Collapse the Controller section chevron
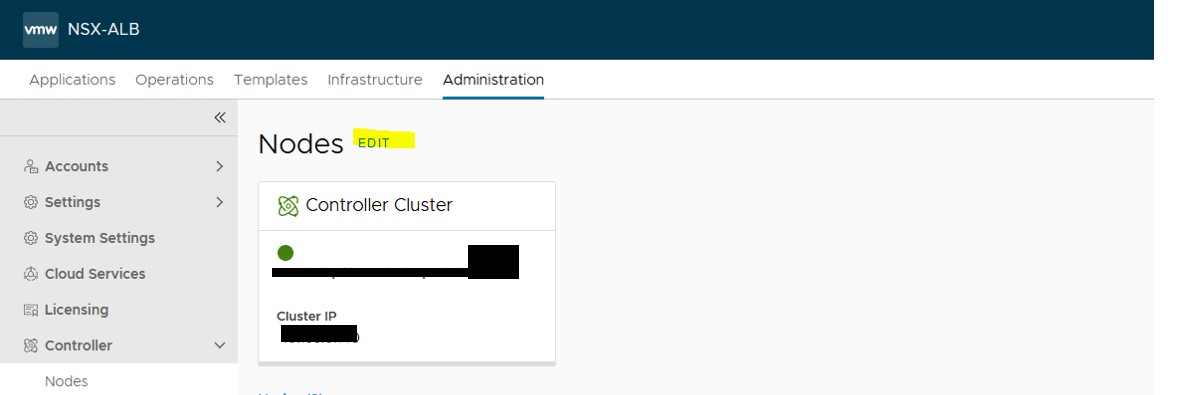Screen dimensions: 1179x395 tap(220, 346)
